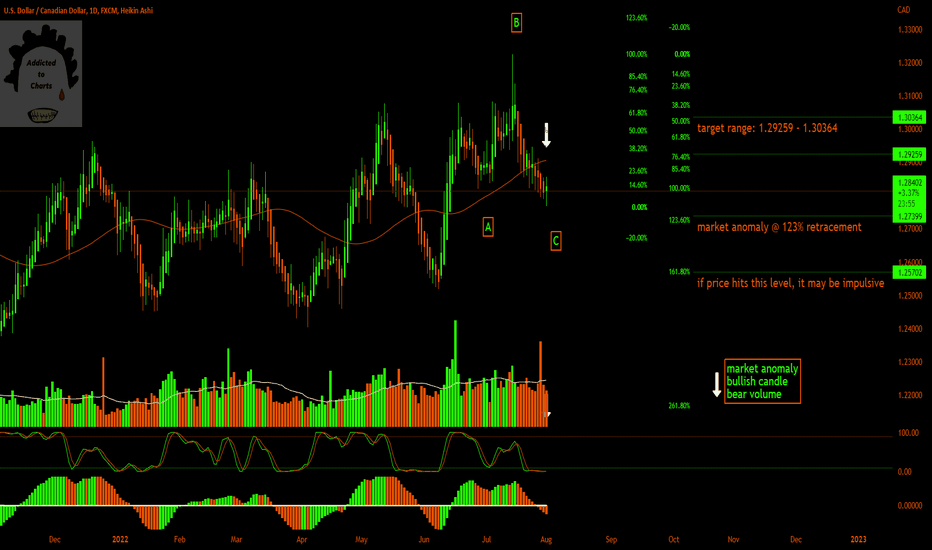This screenshot has width=932, height=550.
Task: Select the wave label B
Action: click(x=516, y=23)
